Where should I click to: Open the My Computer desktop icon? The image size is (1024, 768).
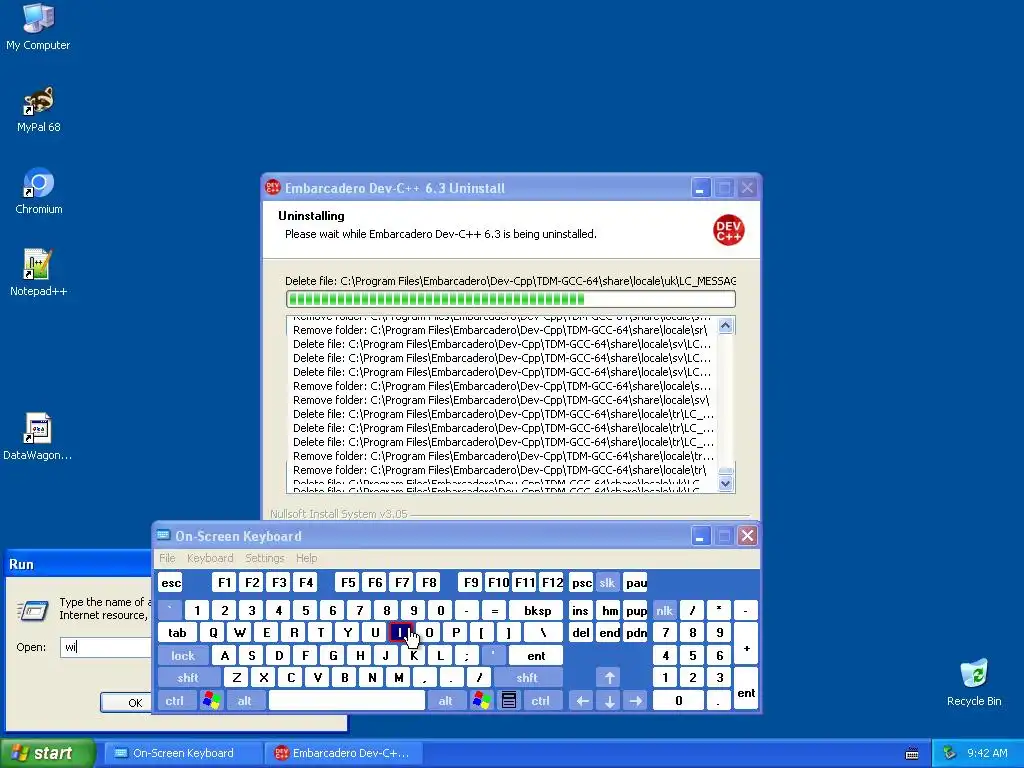coord(38,27)
